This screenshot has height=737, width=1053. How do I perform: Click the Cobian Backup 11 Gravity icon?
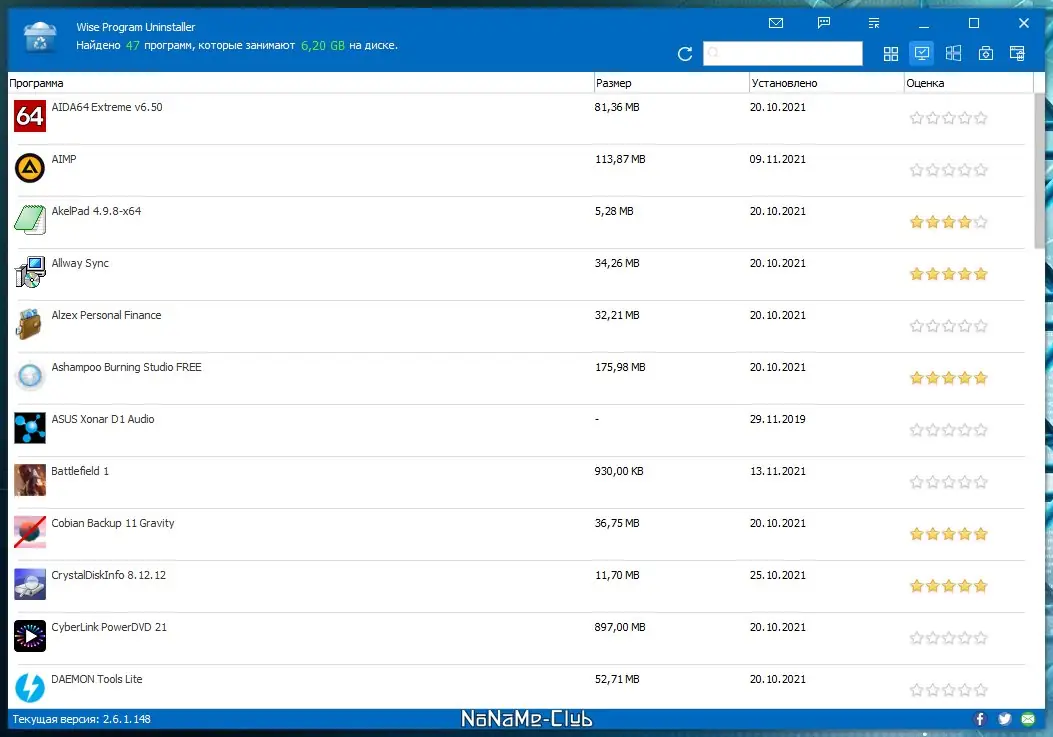tap(30, 532)
